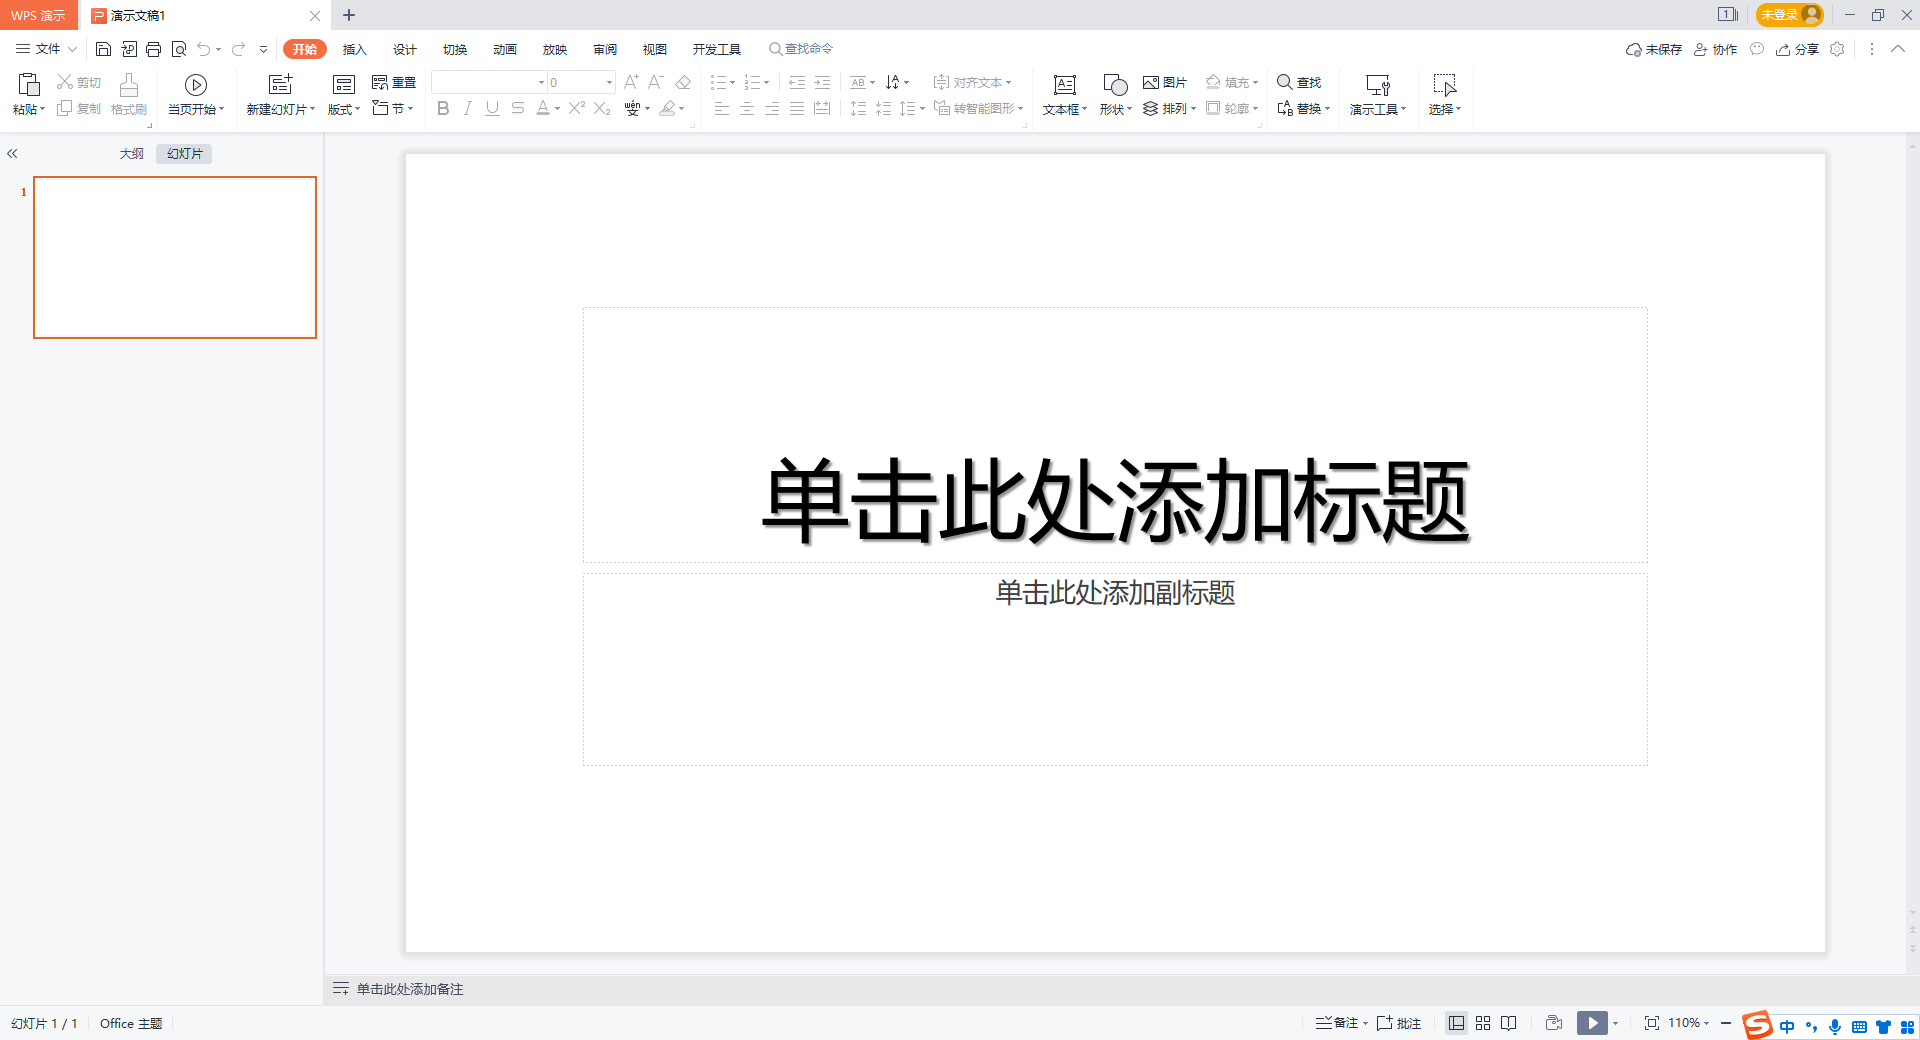Insert a Picture (图片) from ribbon
This screenshot has width=1920, height=1040.
pyautogui.click(x=1165, y=82)
